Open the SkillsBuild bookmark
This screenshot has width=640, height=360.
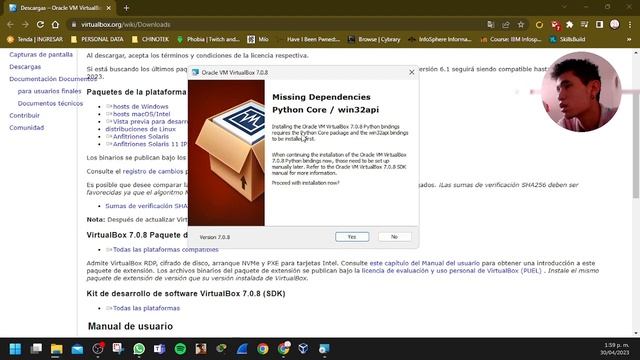point(567,40)
